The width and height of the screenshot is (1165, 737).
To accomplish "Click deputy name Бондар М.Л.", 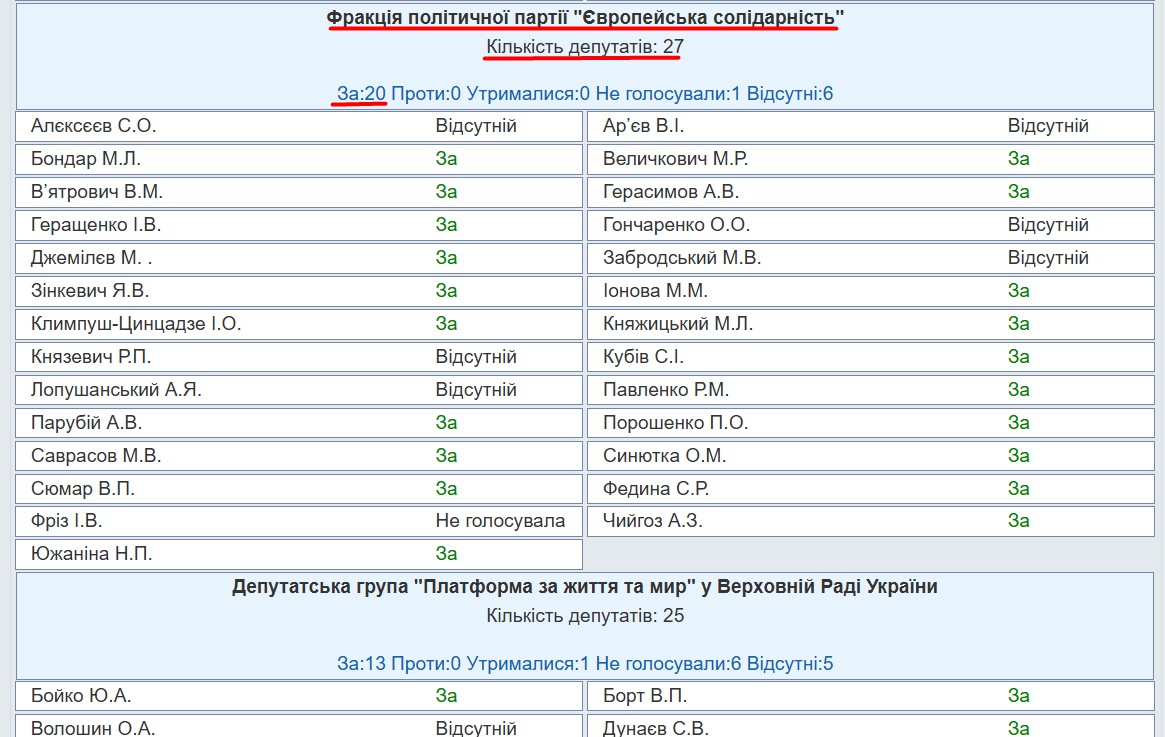I will tap(85, 158).
